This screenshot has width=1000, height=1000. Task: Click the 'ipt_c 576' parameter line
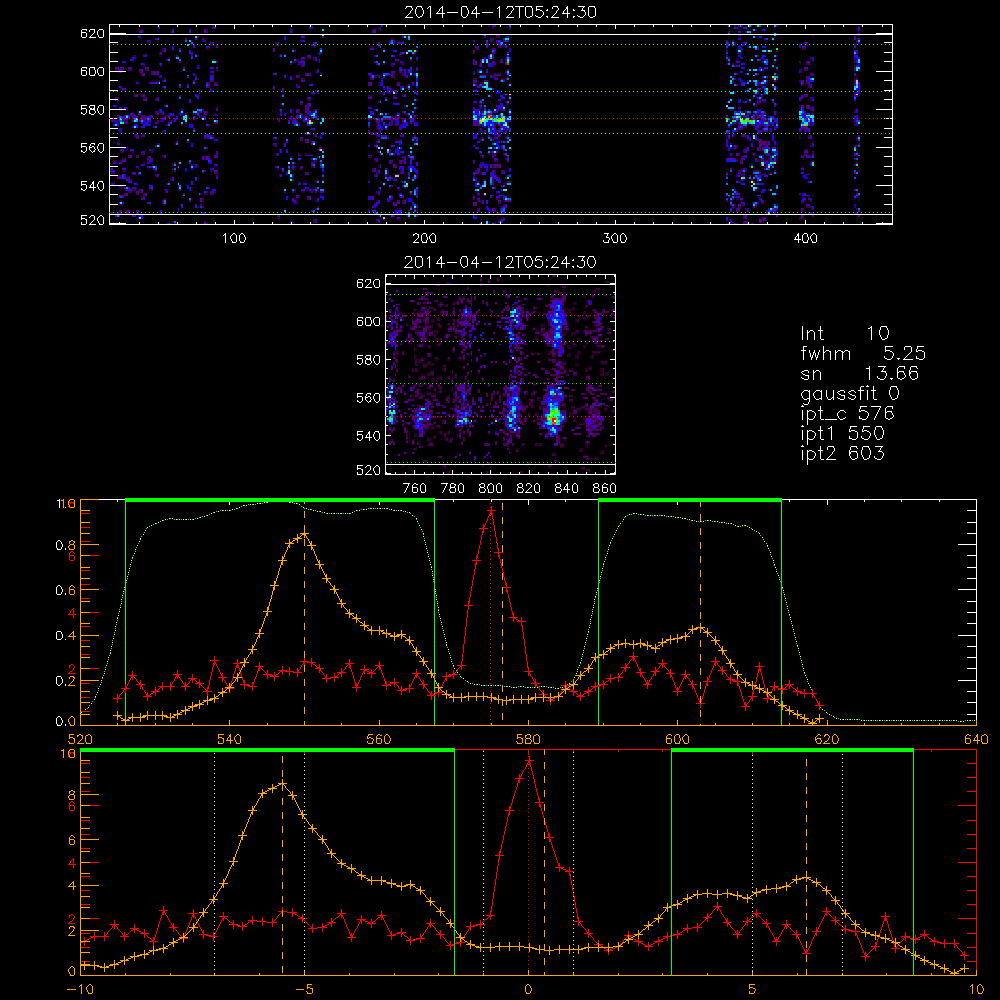[847, 414]
